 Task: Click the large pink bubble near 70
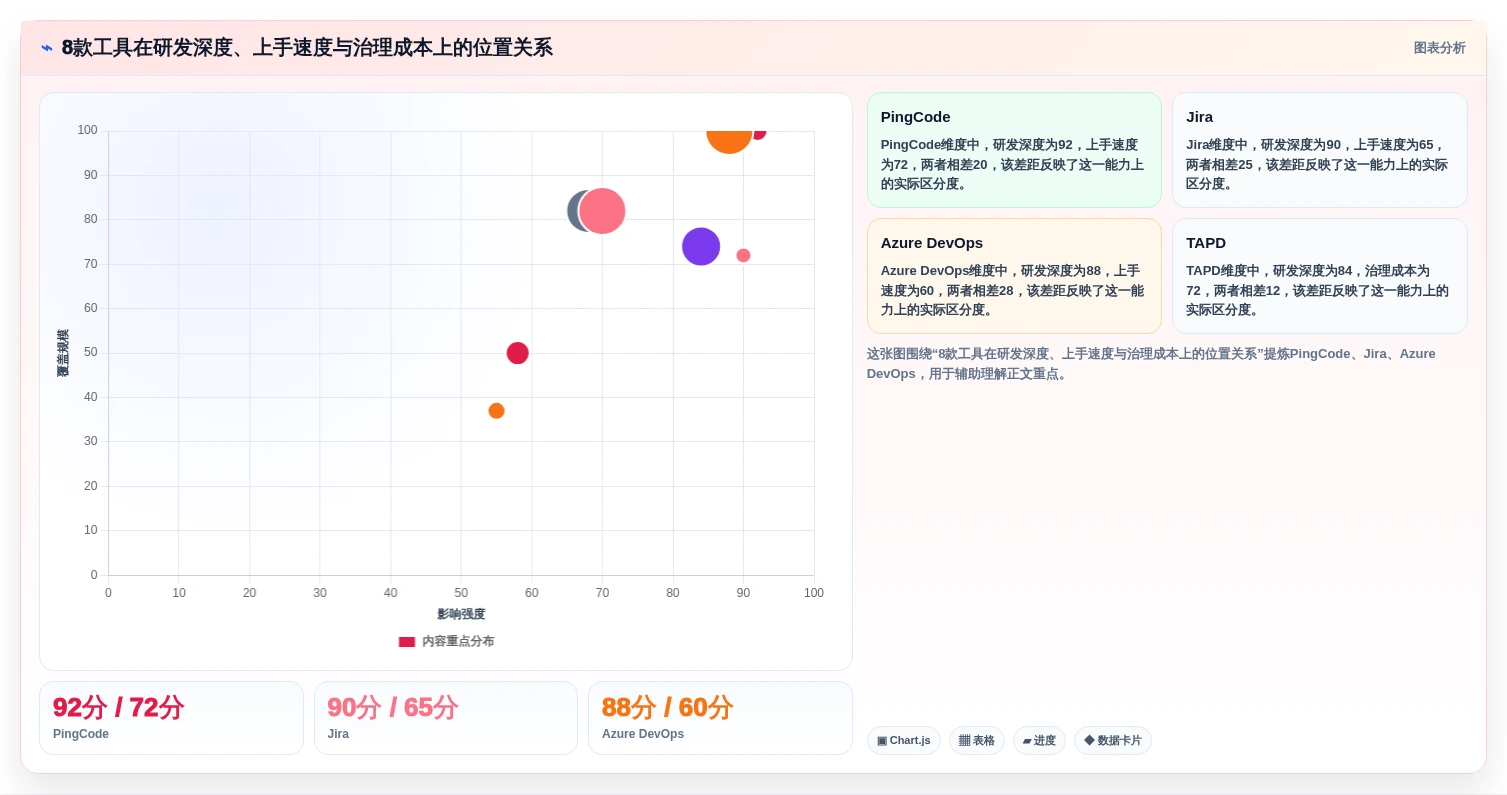(602, 211)
